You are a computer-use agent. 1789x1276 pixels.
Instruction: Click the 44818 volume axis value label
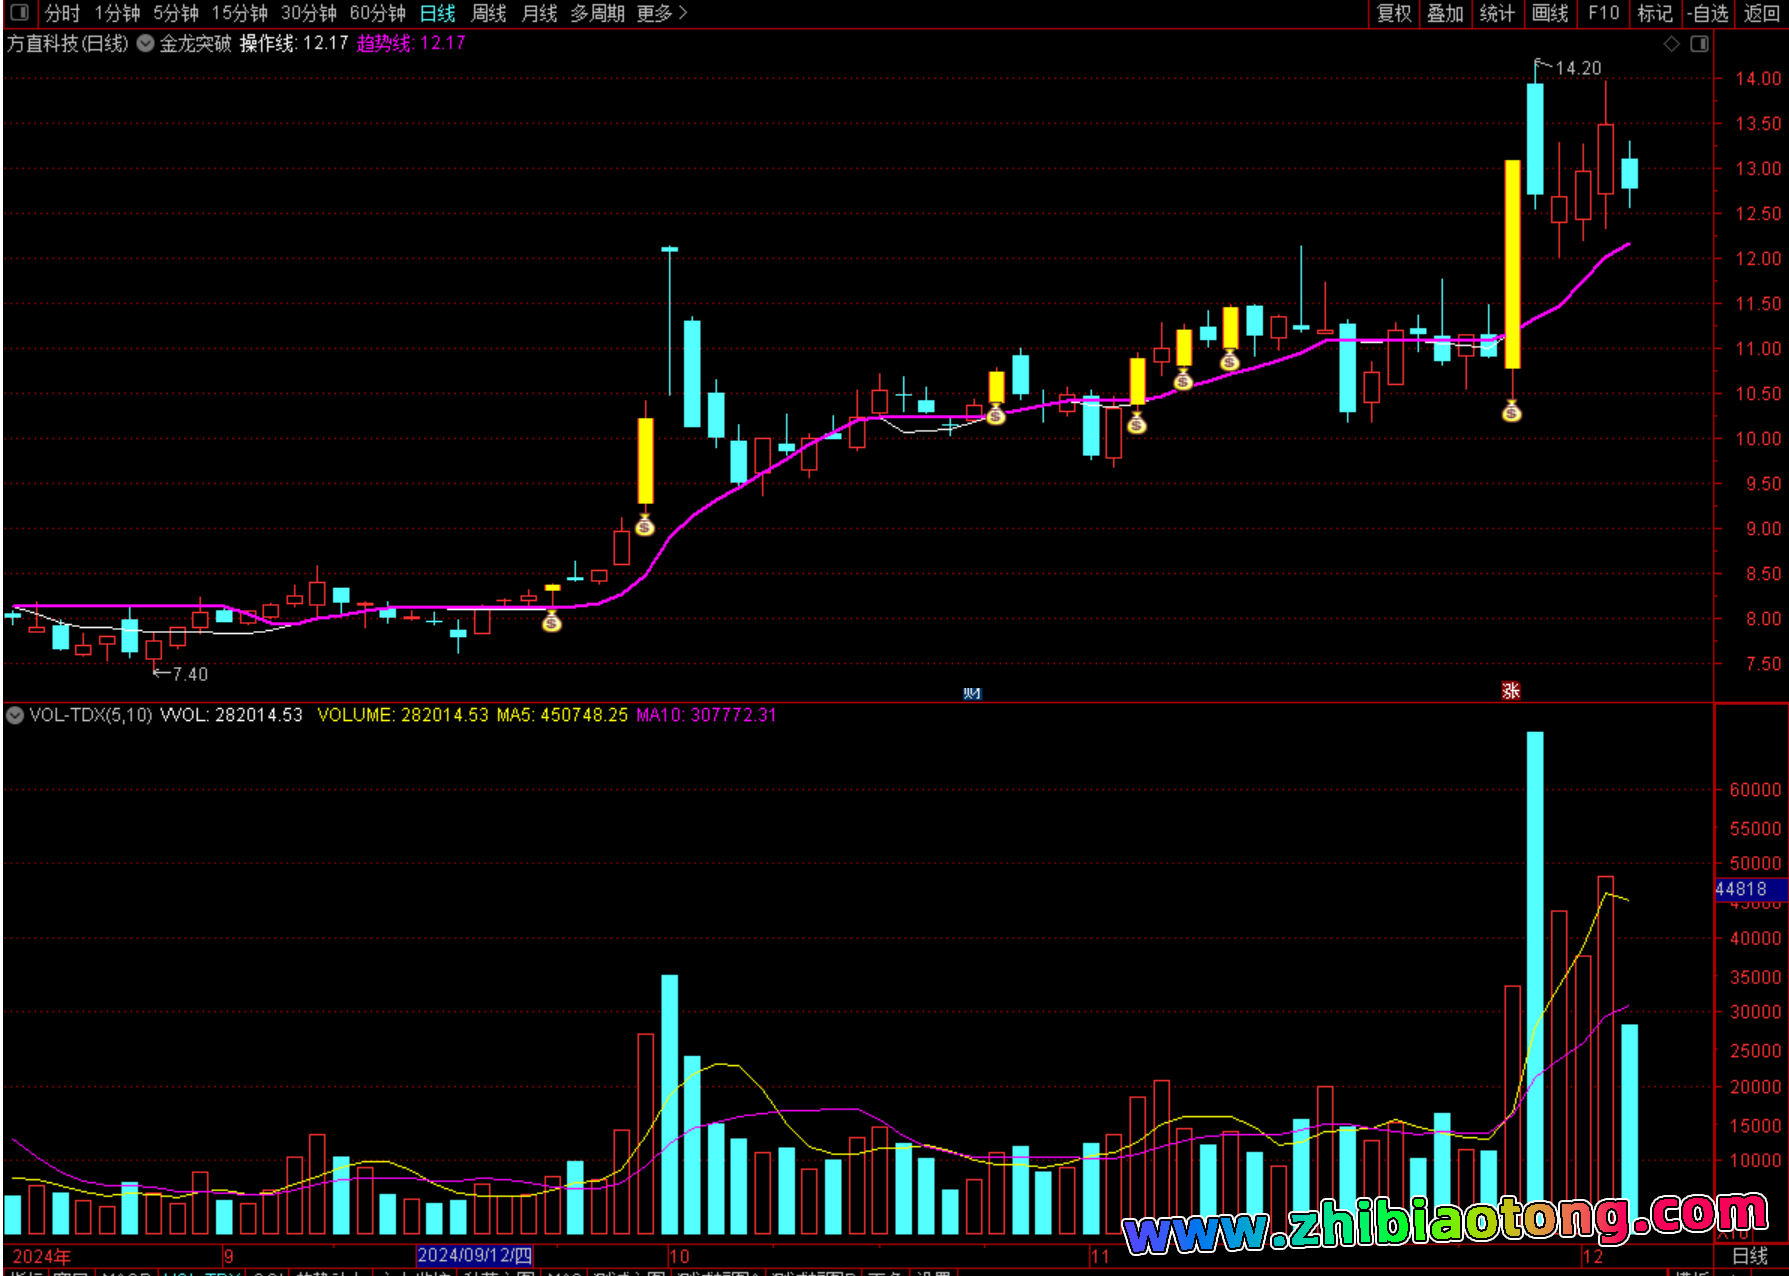(1741, 889)
